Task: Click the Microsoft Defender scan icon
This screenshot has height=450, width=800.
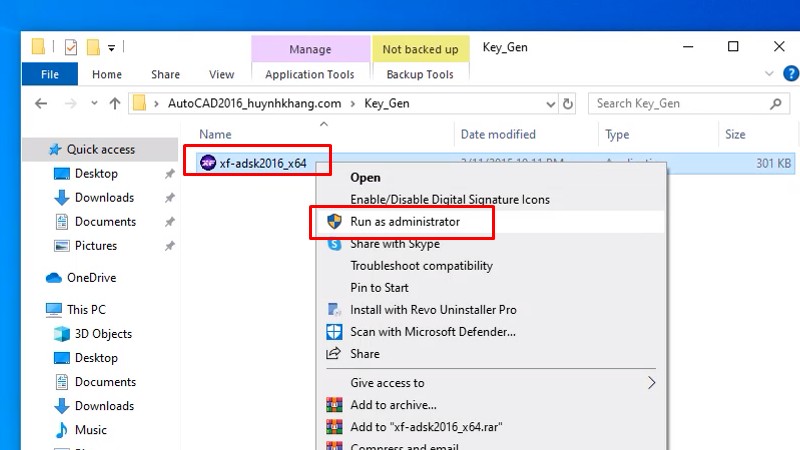Action: pos(334,332)
